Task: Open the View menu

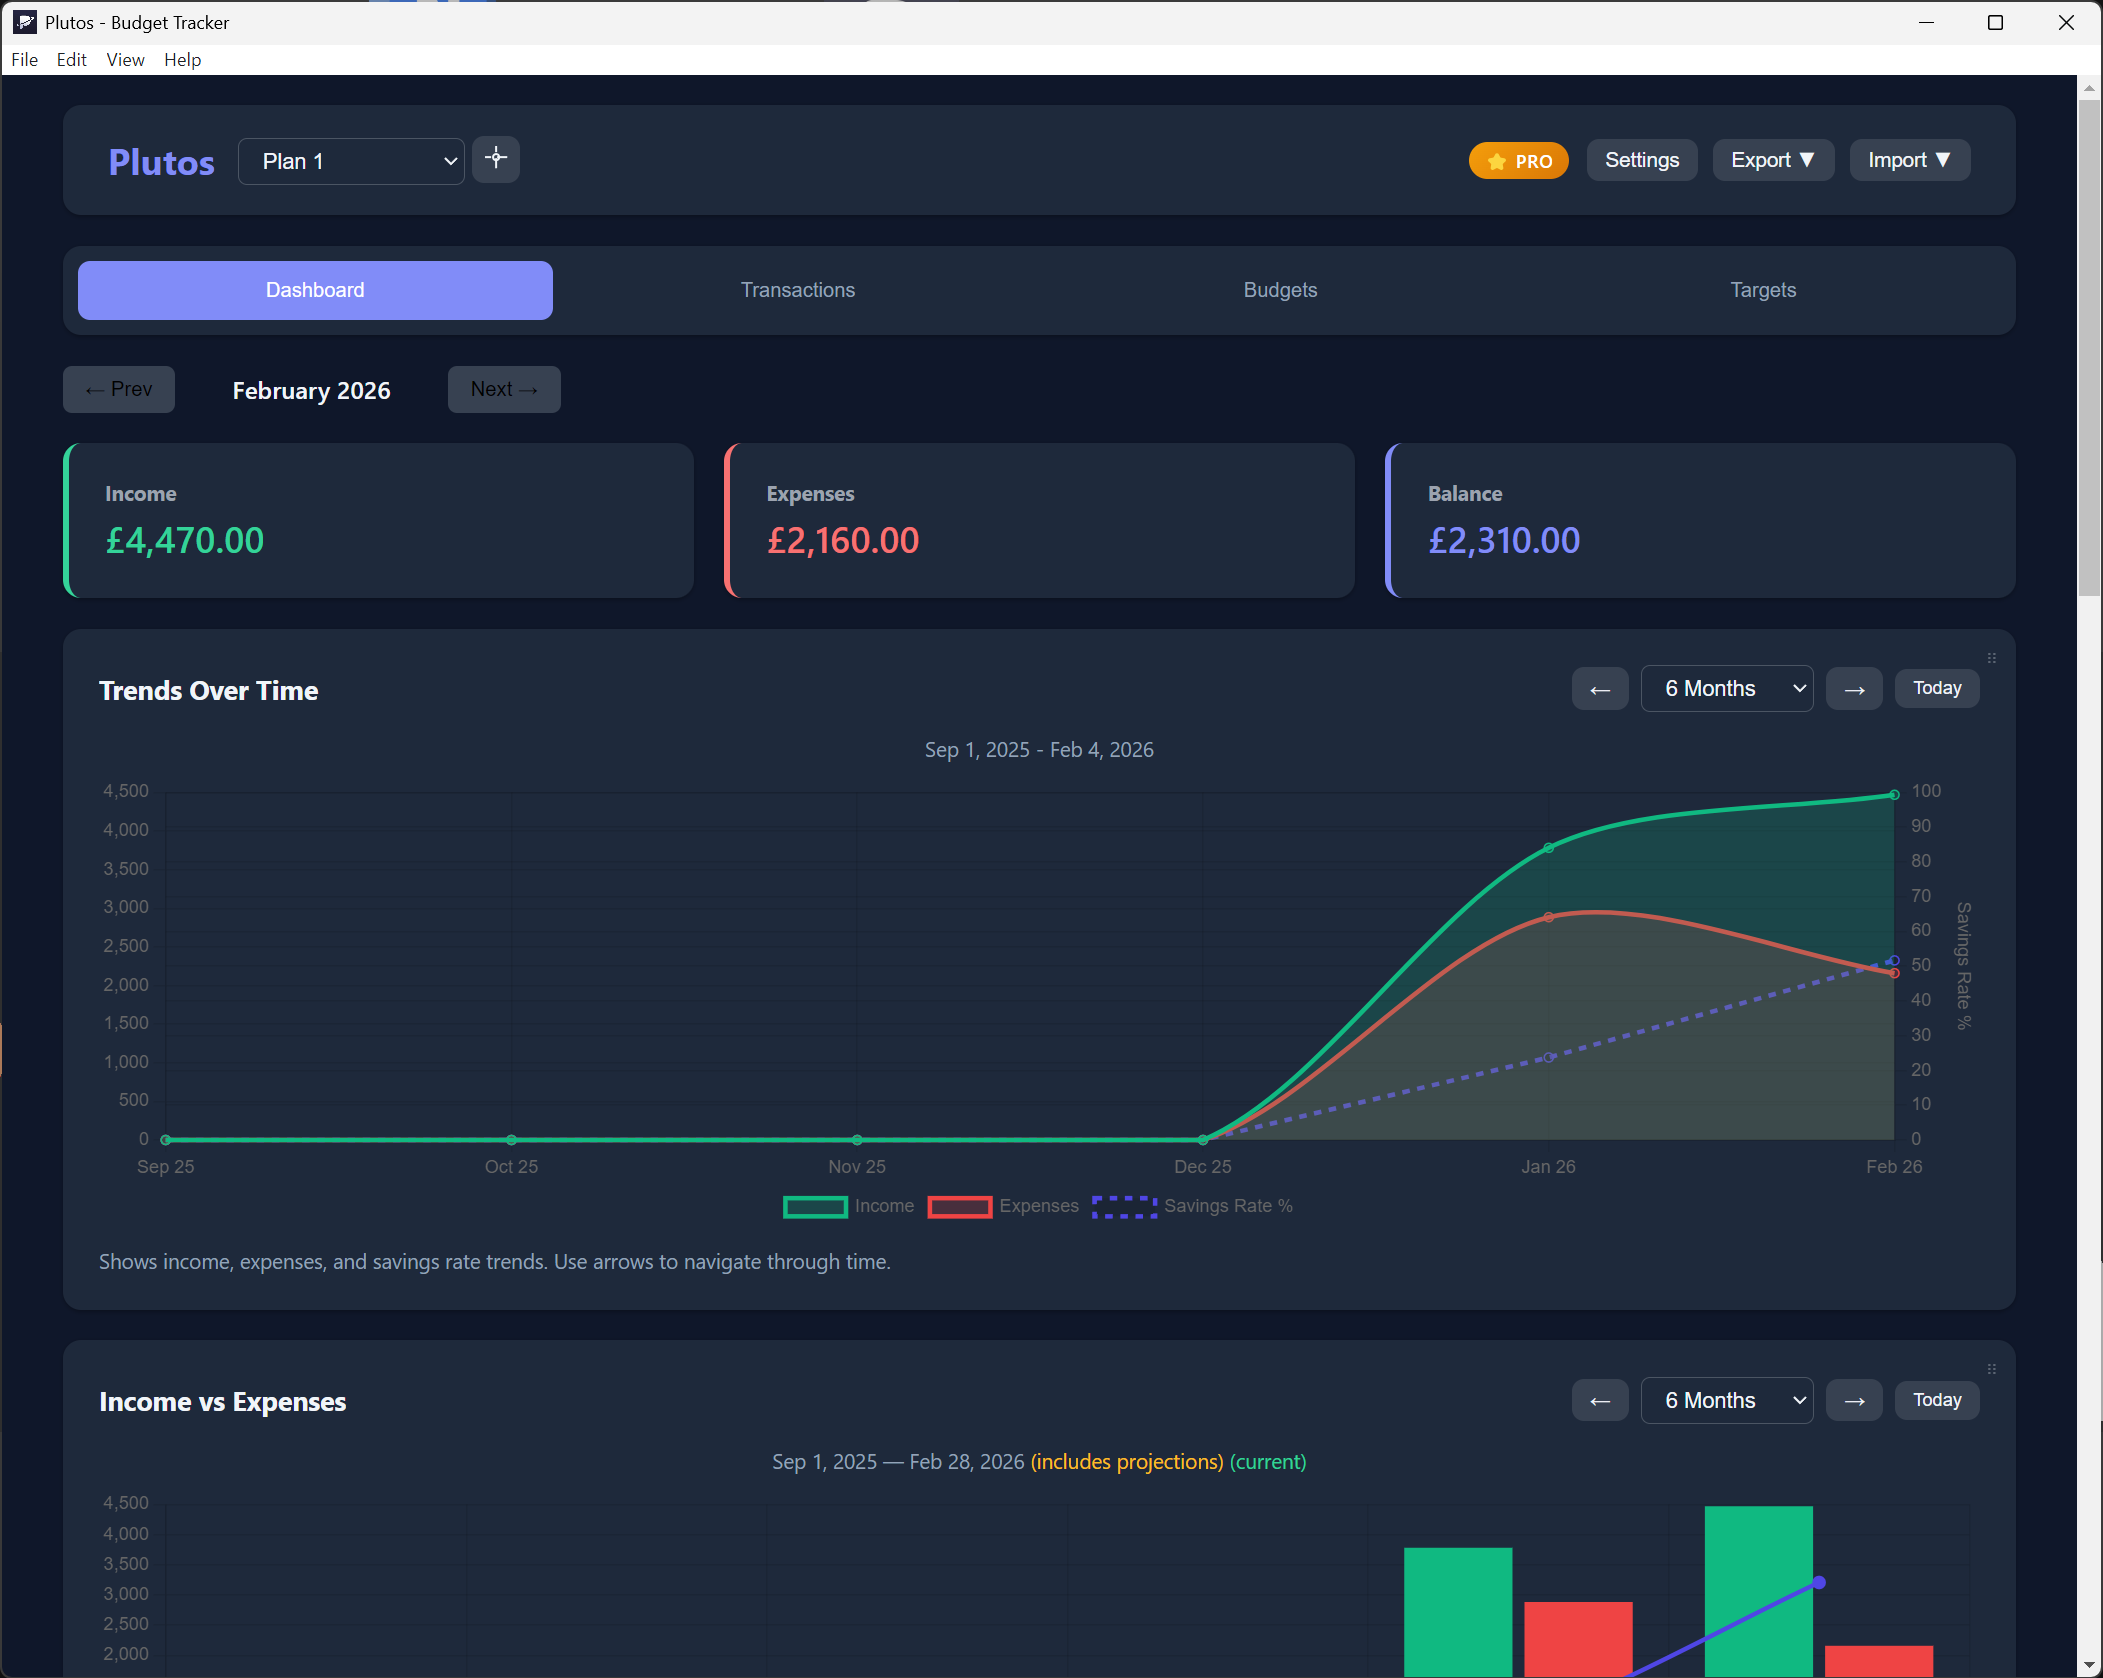Action: coord(124,59)
